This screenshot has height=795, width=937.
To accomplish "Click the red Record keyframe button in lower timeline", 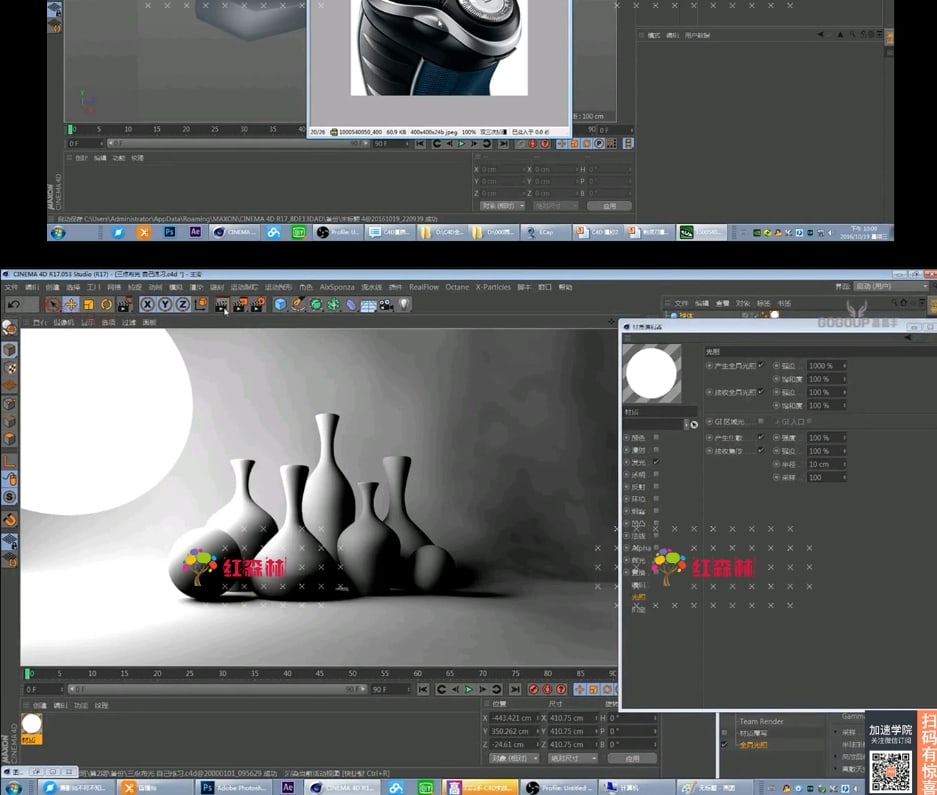I will tap(534, 689).
